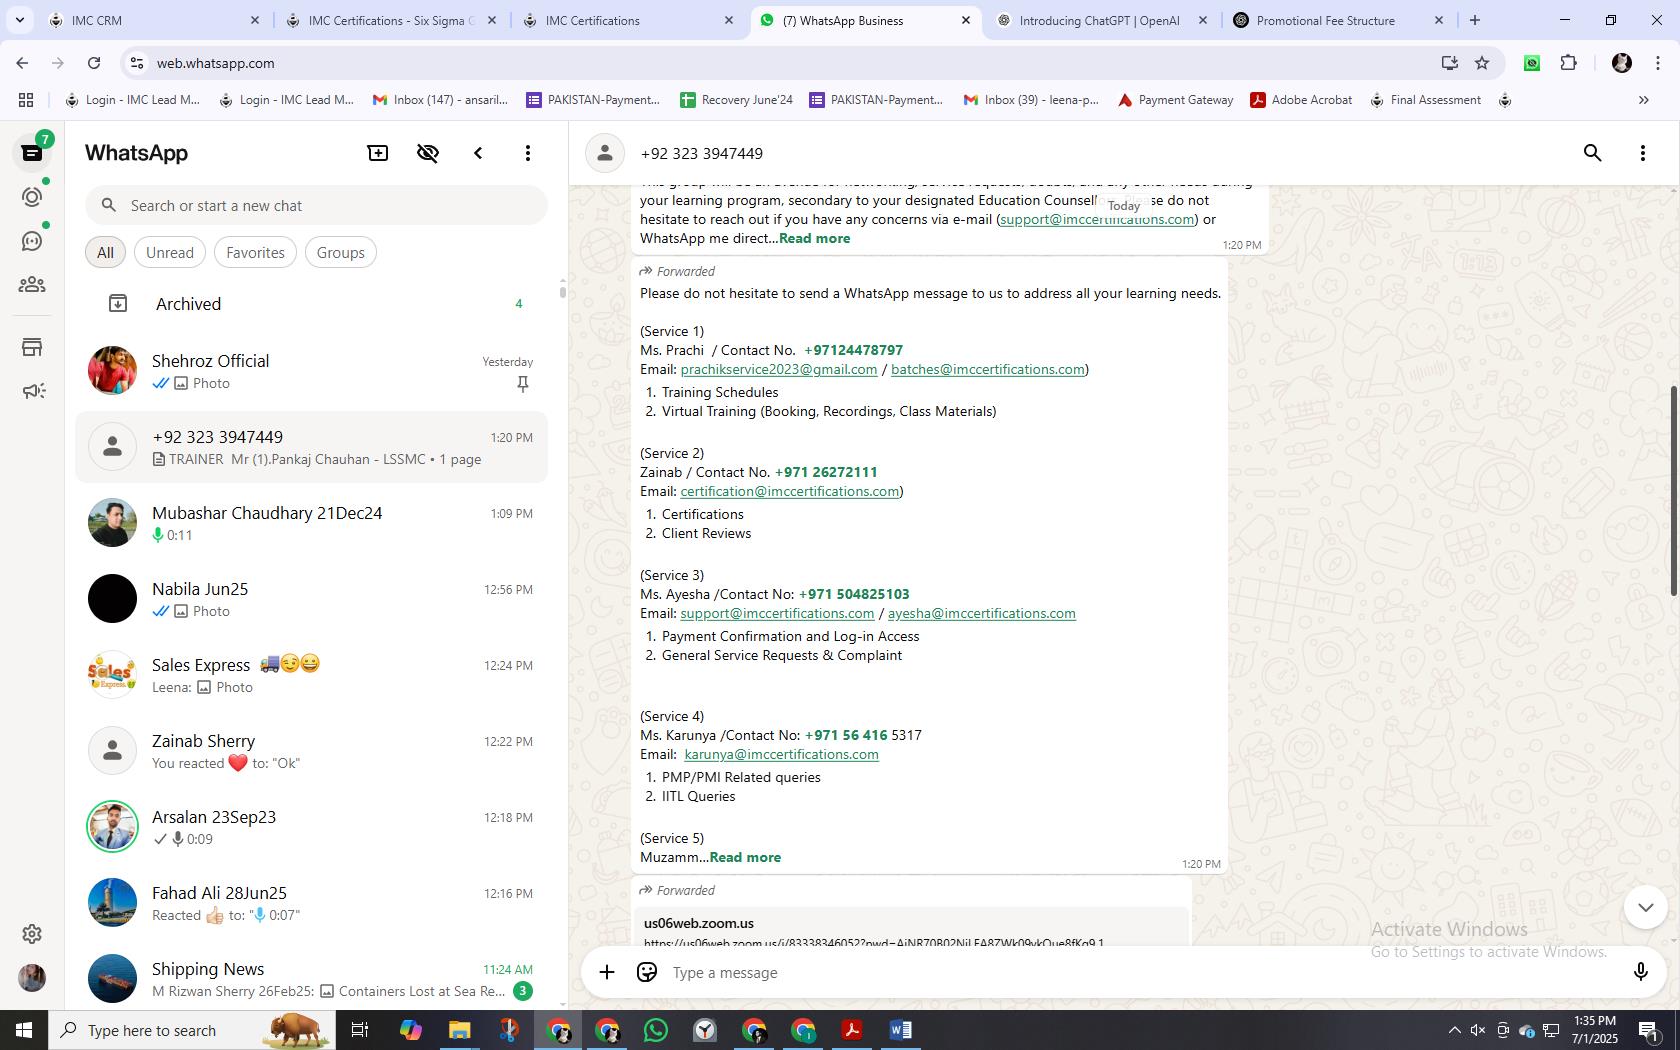
Task: Click the pin icon on Shehroz Official chat
Action: pyautogui.click(x=522, y=384)
